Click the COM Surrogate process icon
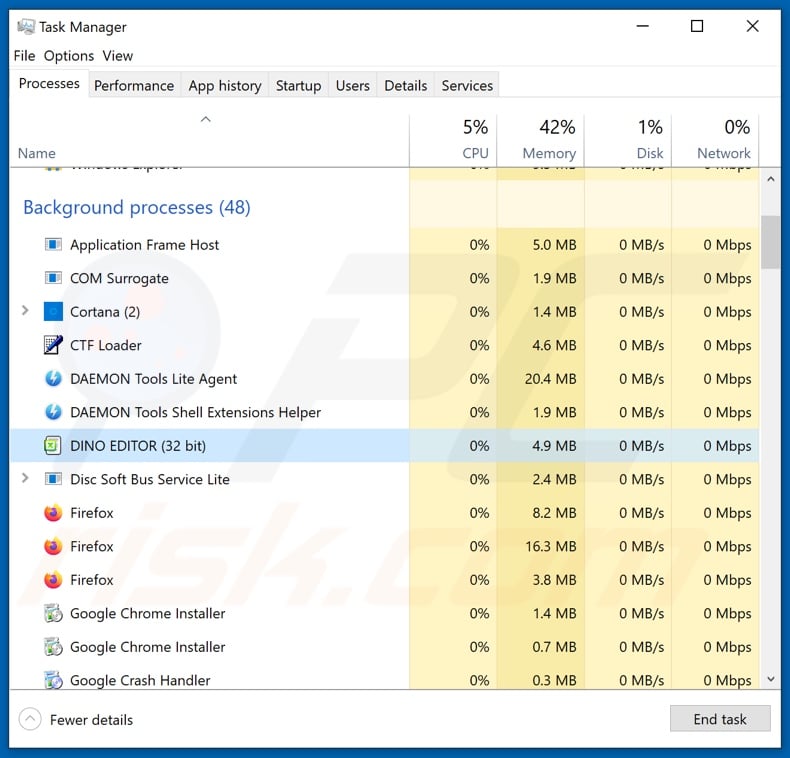The width and height of the screenshot is (790, 758). (x=53, y=278)
